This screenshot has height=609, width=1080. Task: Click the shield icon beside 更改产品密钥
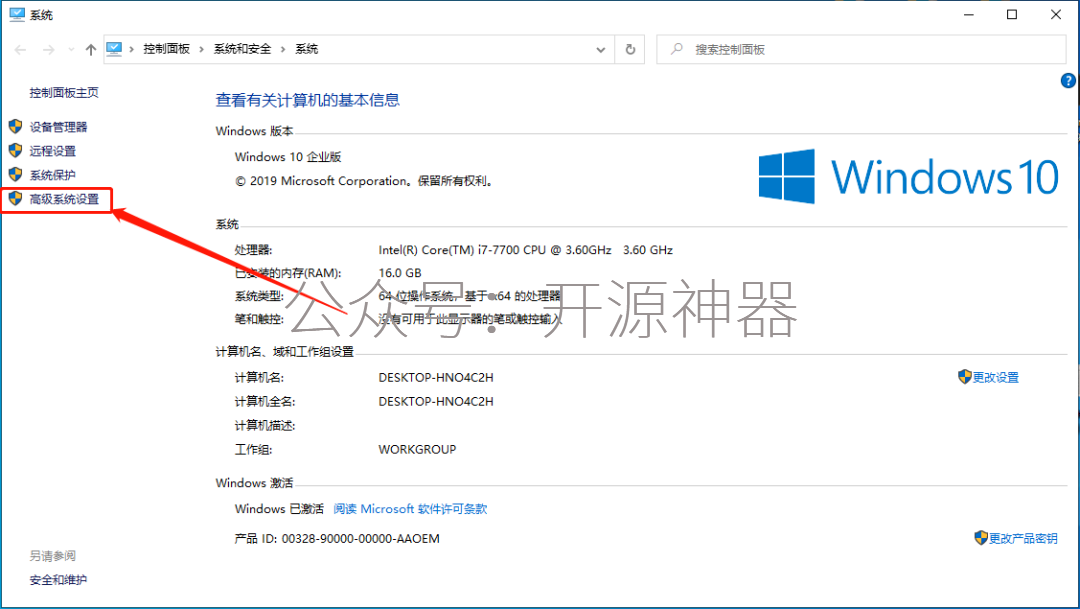(x=981, y=538)
